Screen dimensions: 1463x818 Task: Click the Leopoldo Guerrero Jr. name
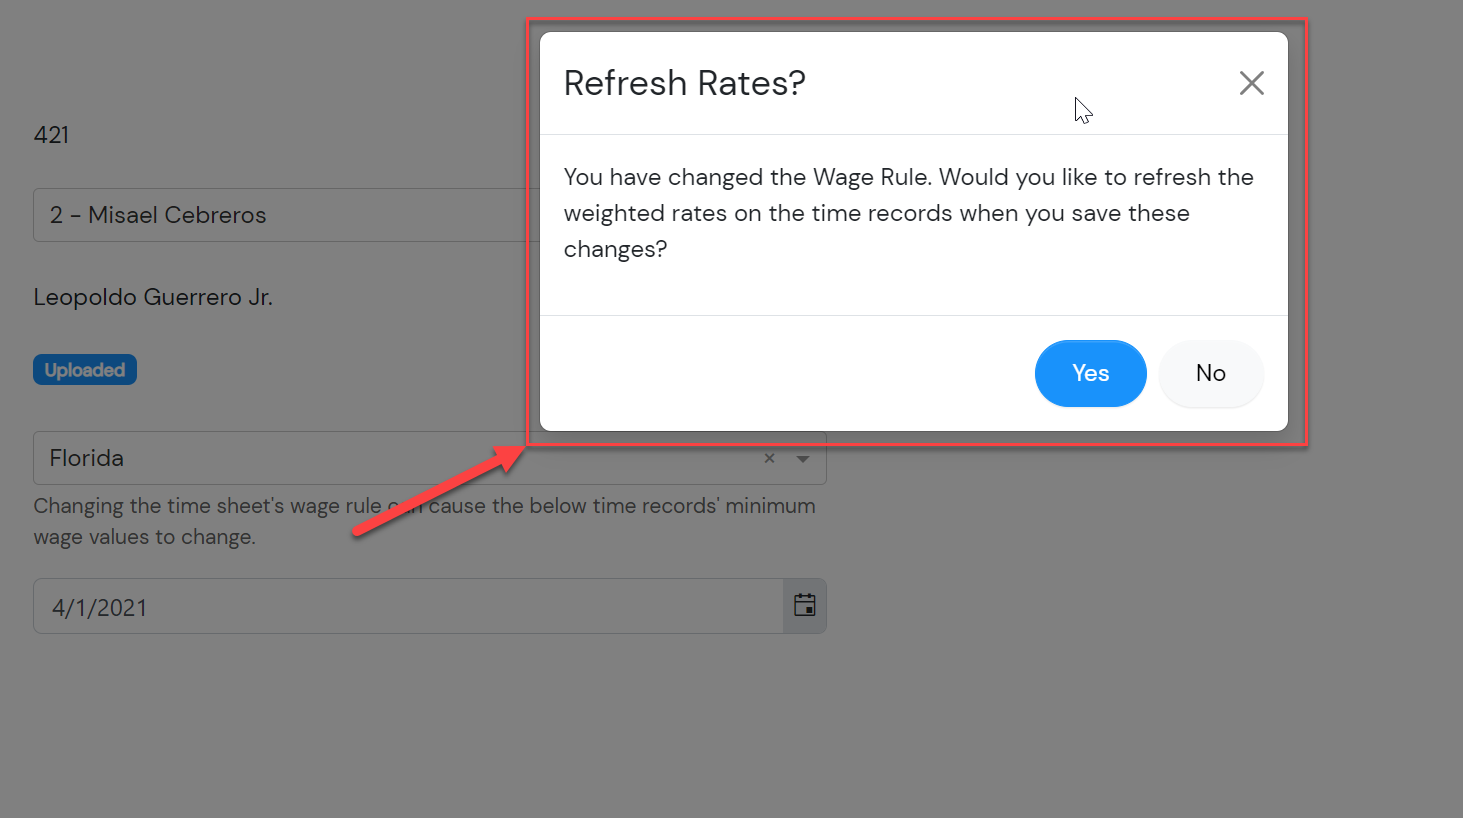coord(153,297)
